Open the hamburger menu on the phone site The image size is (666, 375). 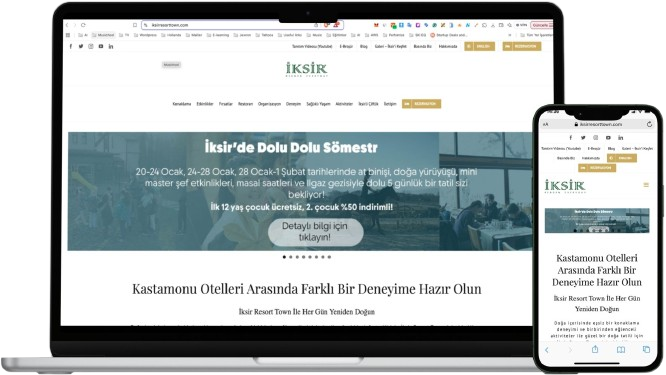click(x=646, y=185)
